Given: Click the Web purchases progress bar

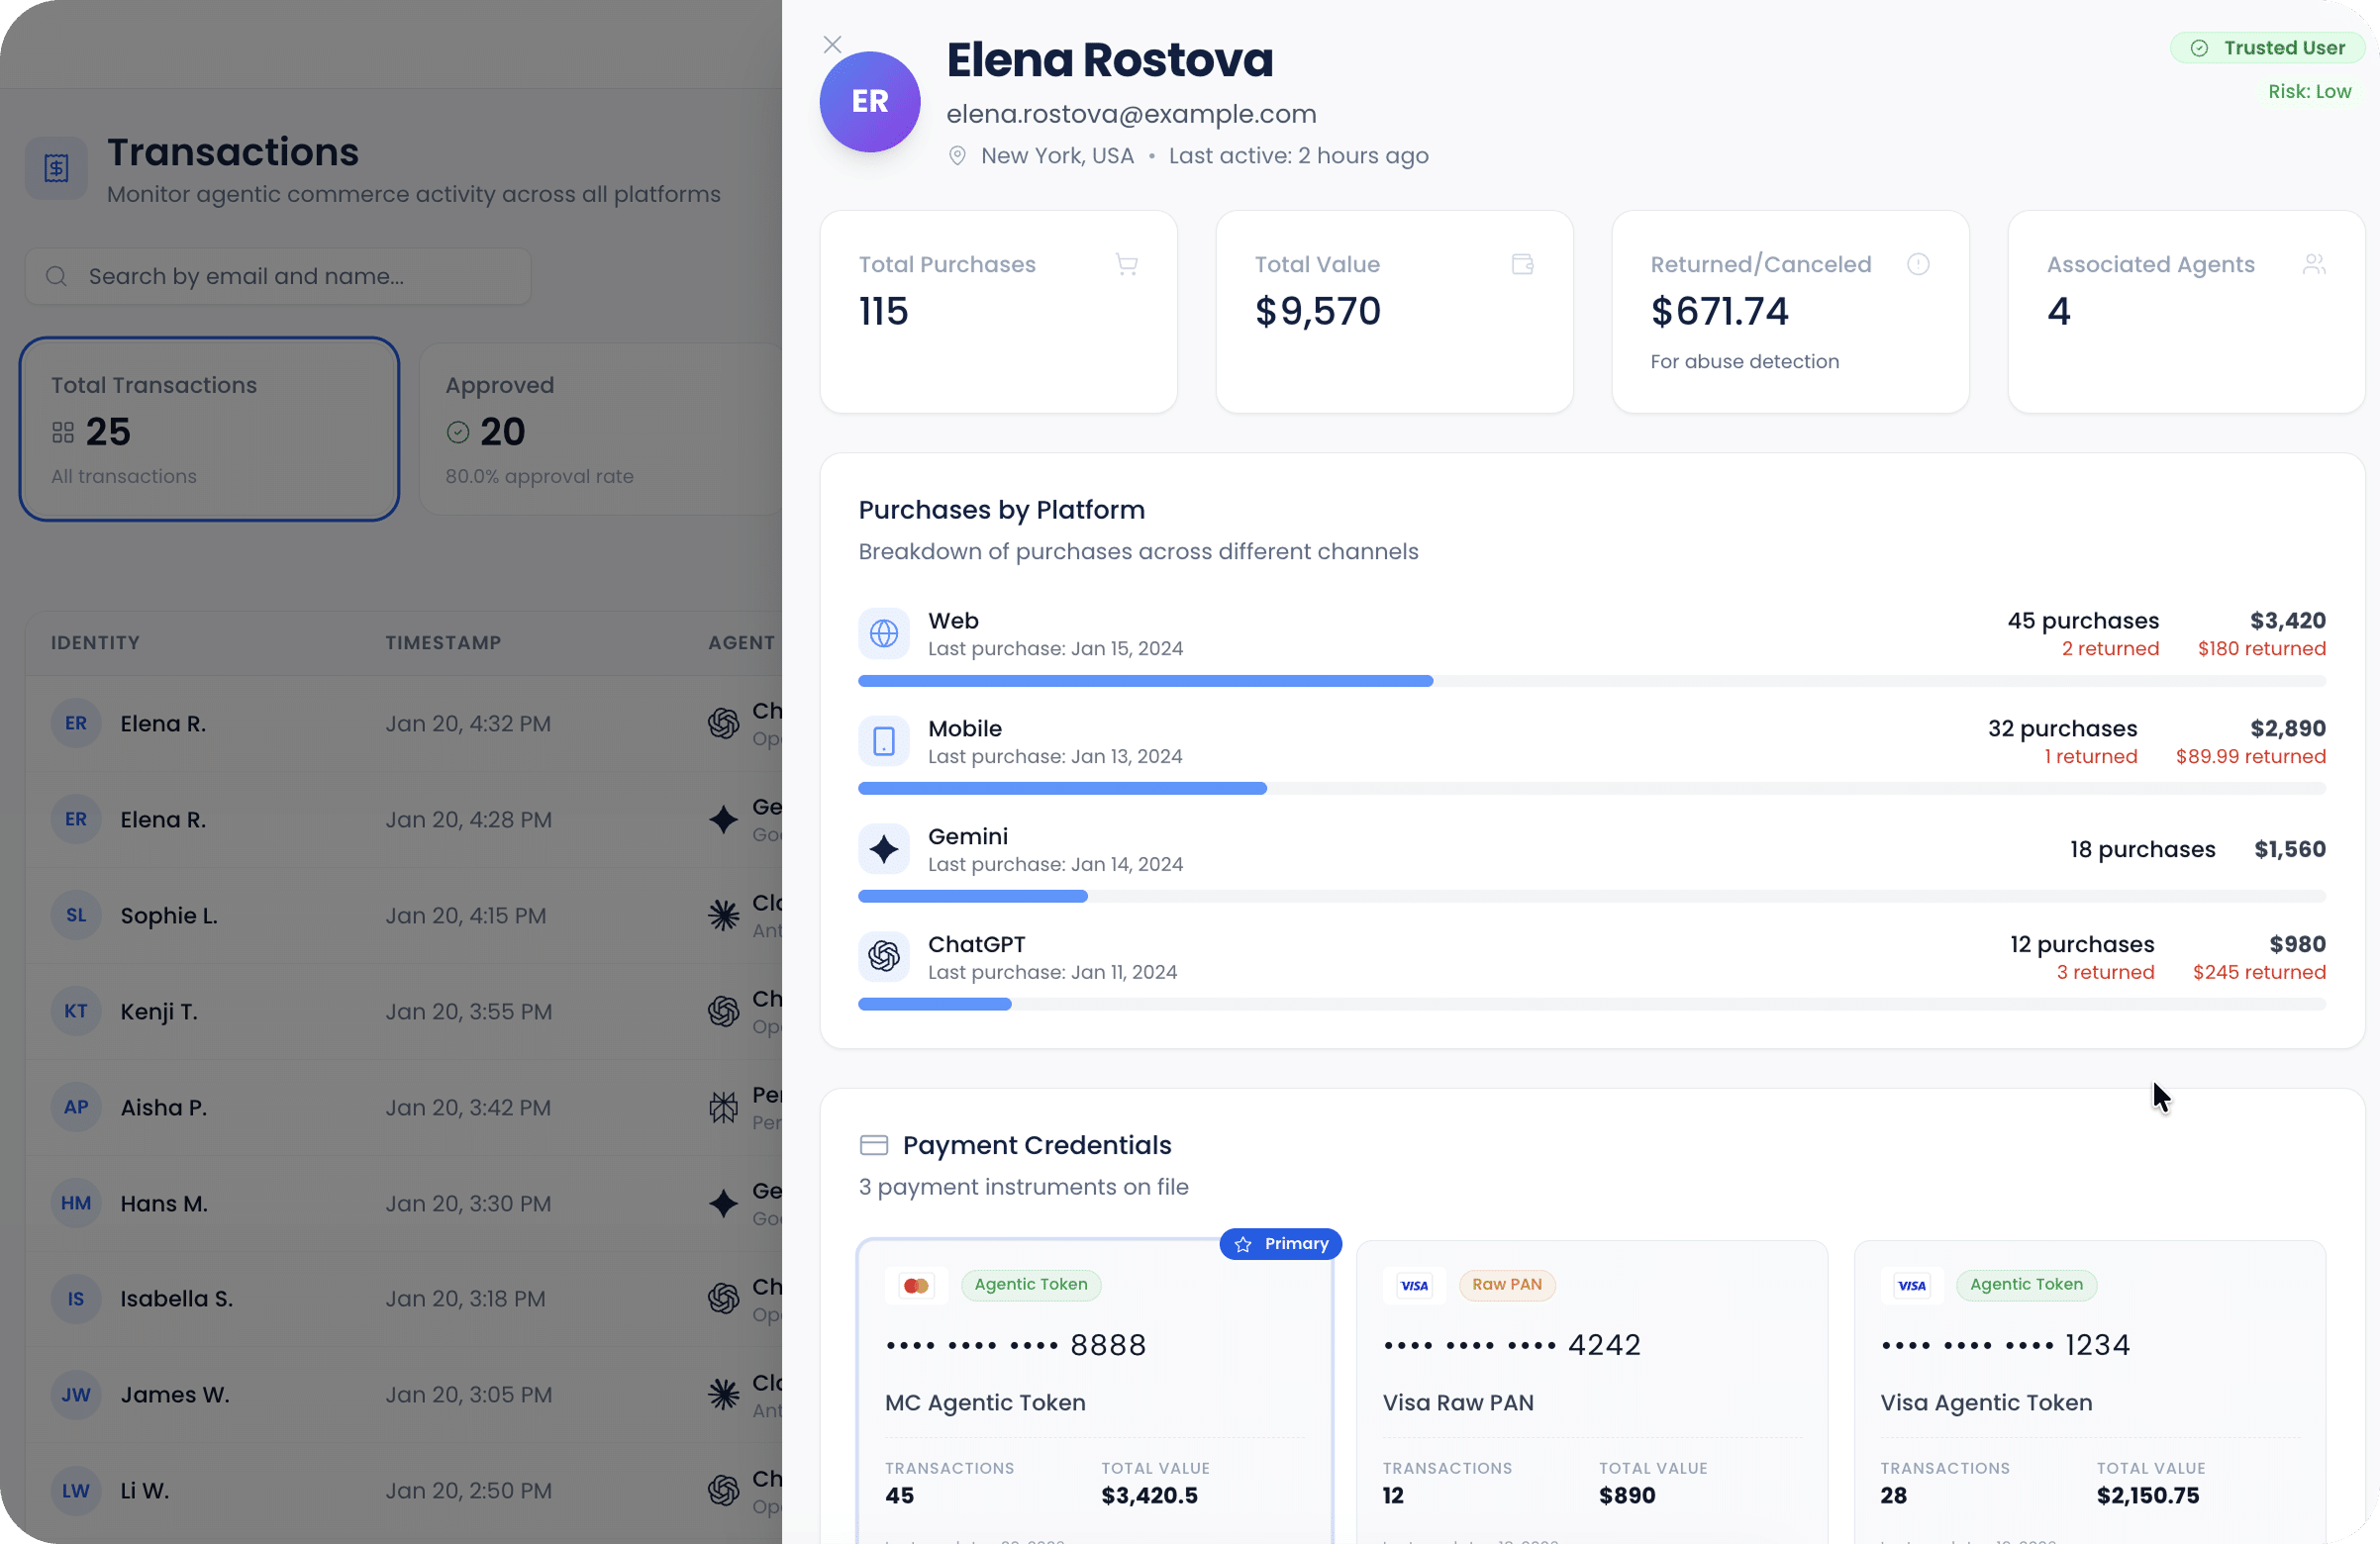Looking at the screenshot, I should [x=1592, y=681].
